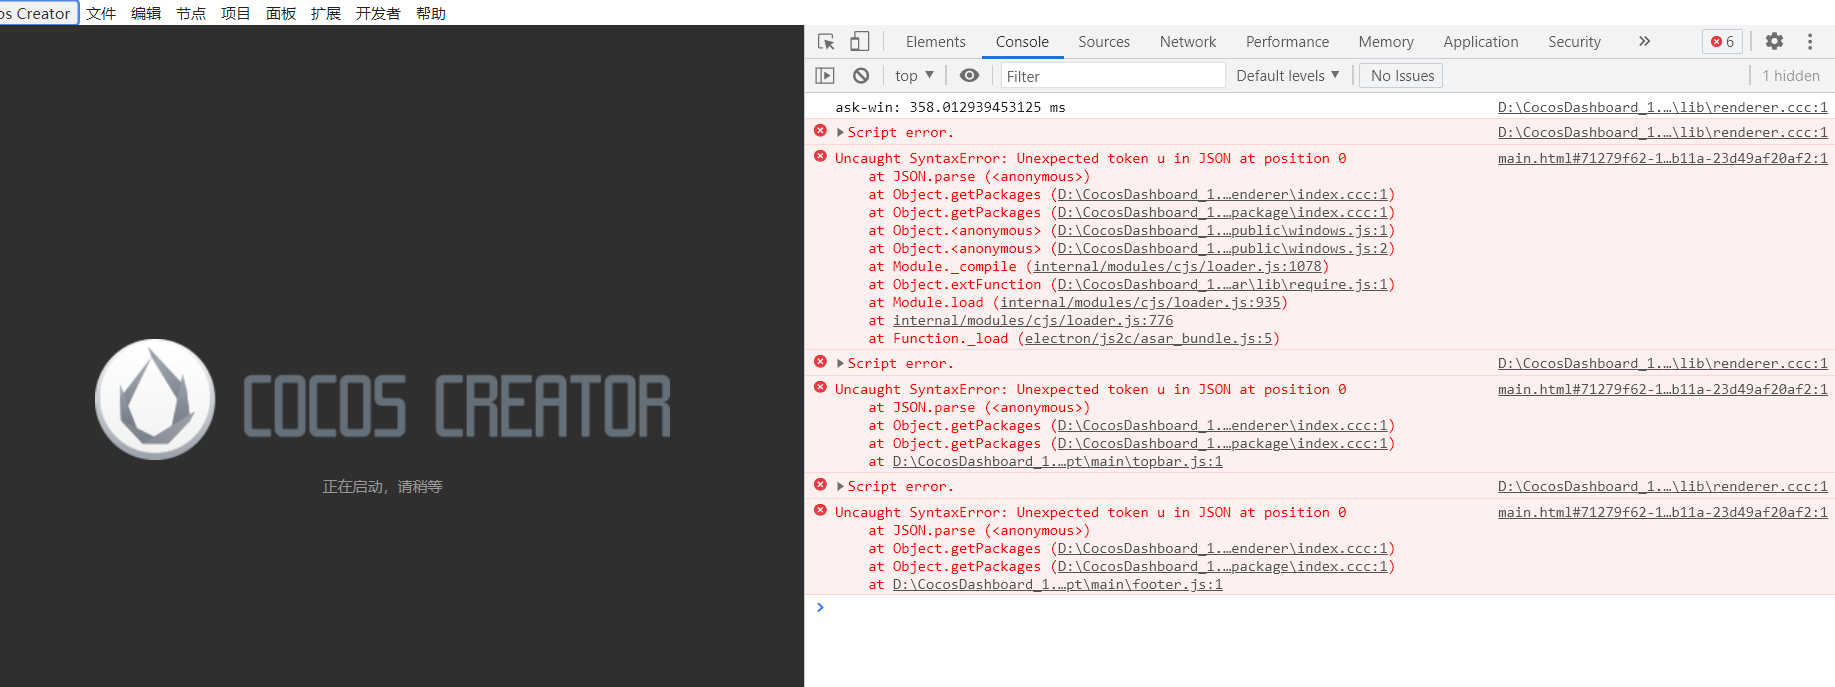Open the 节点 menu
Screen dimensions: 1835x687
click(191, 13)
